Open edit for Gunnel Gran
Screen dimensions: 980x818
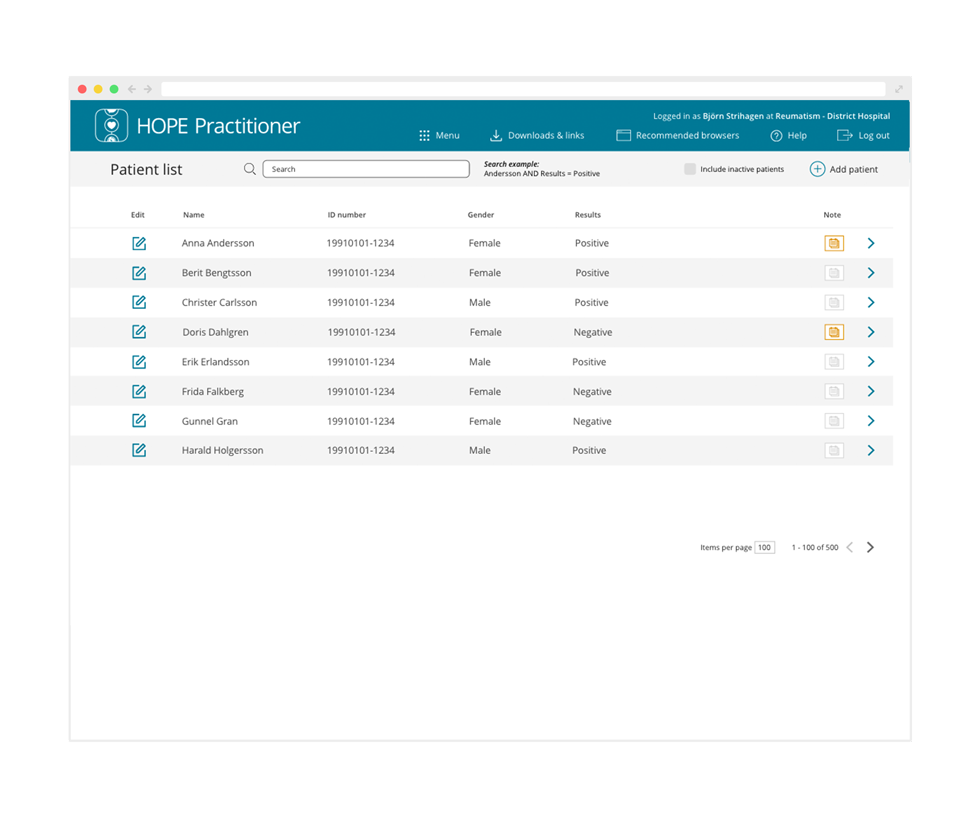[x=139, y=421]
